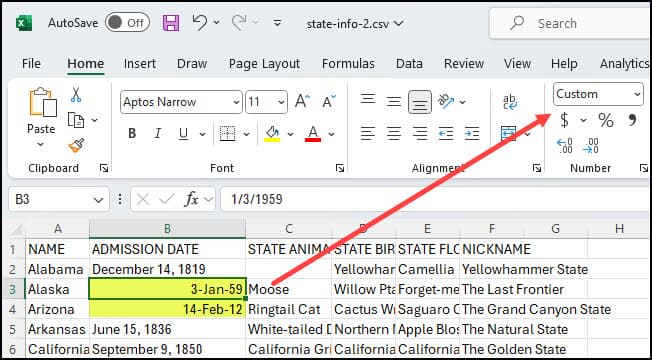Expand the Paste options arrow
This screenshot has width=652, height=360.
[40, 144]
